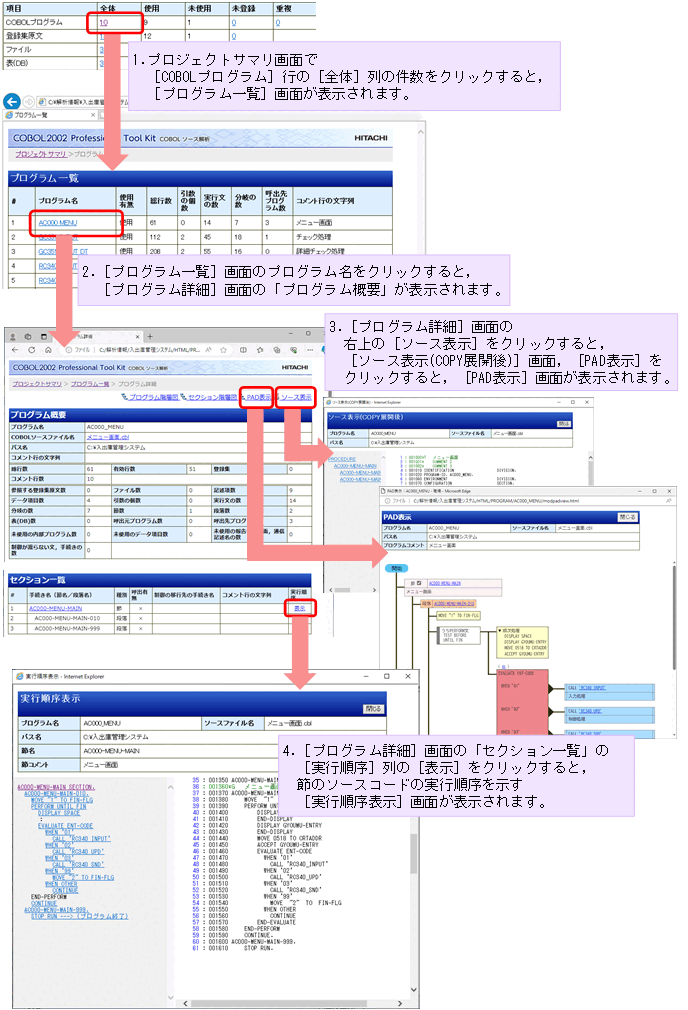
Task: Click the PAD表示 link
Action: (258, 397)
